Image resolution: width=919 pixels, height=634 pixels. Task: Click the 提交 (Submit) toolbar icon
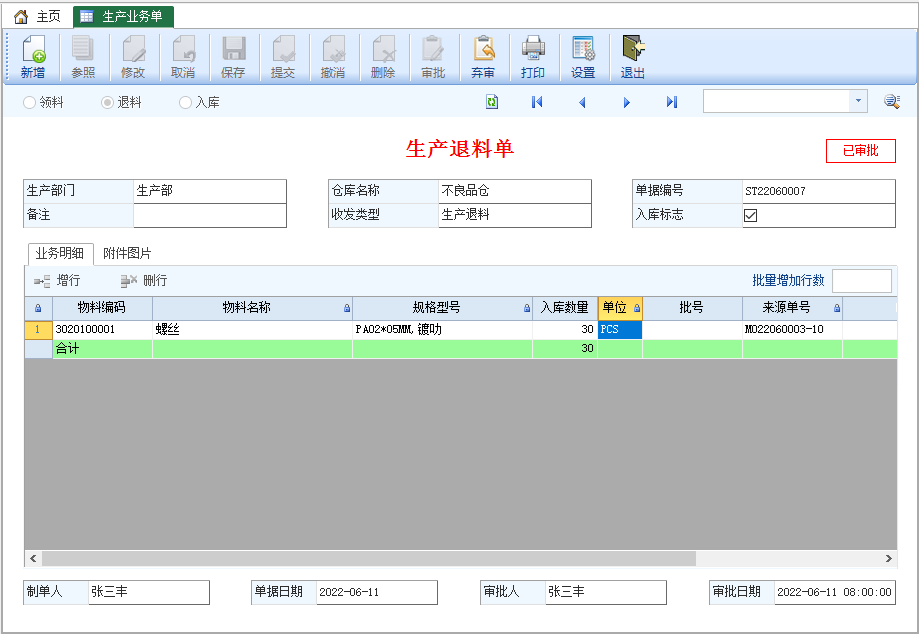[283, 49]
